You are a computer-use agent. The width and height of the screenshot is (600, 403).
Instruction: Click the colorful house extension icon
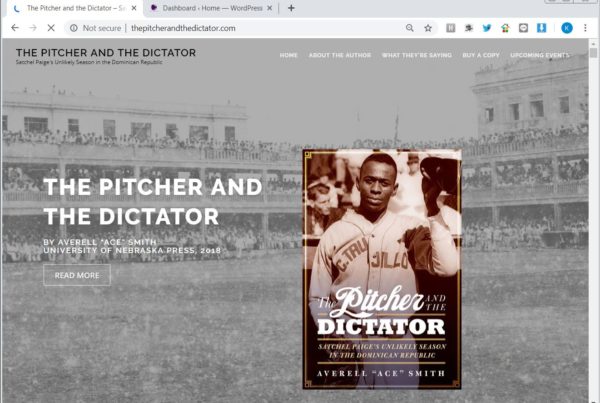[505, 28]
